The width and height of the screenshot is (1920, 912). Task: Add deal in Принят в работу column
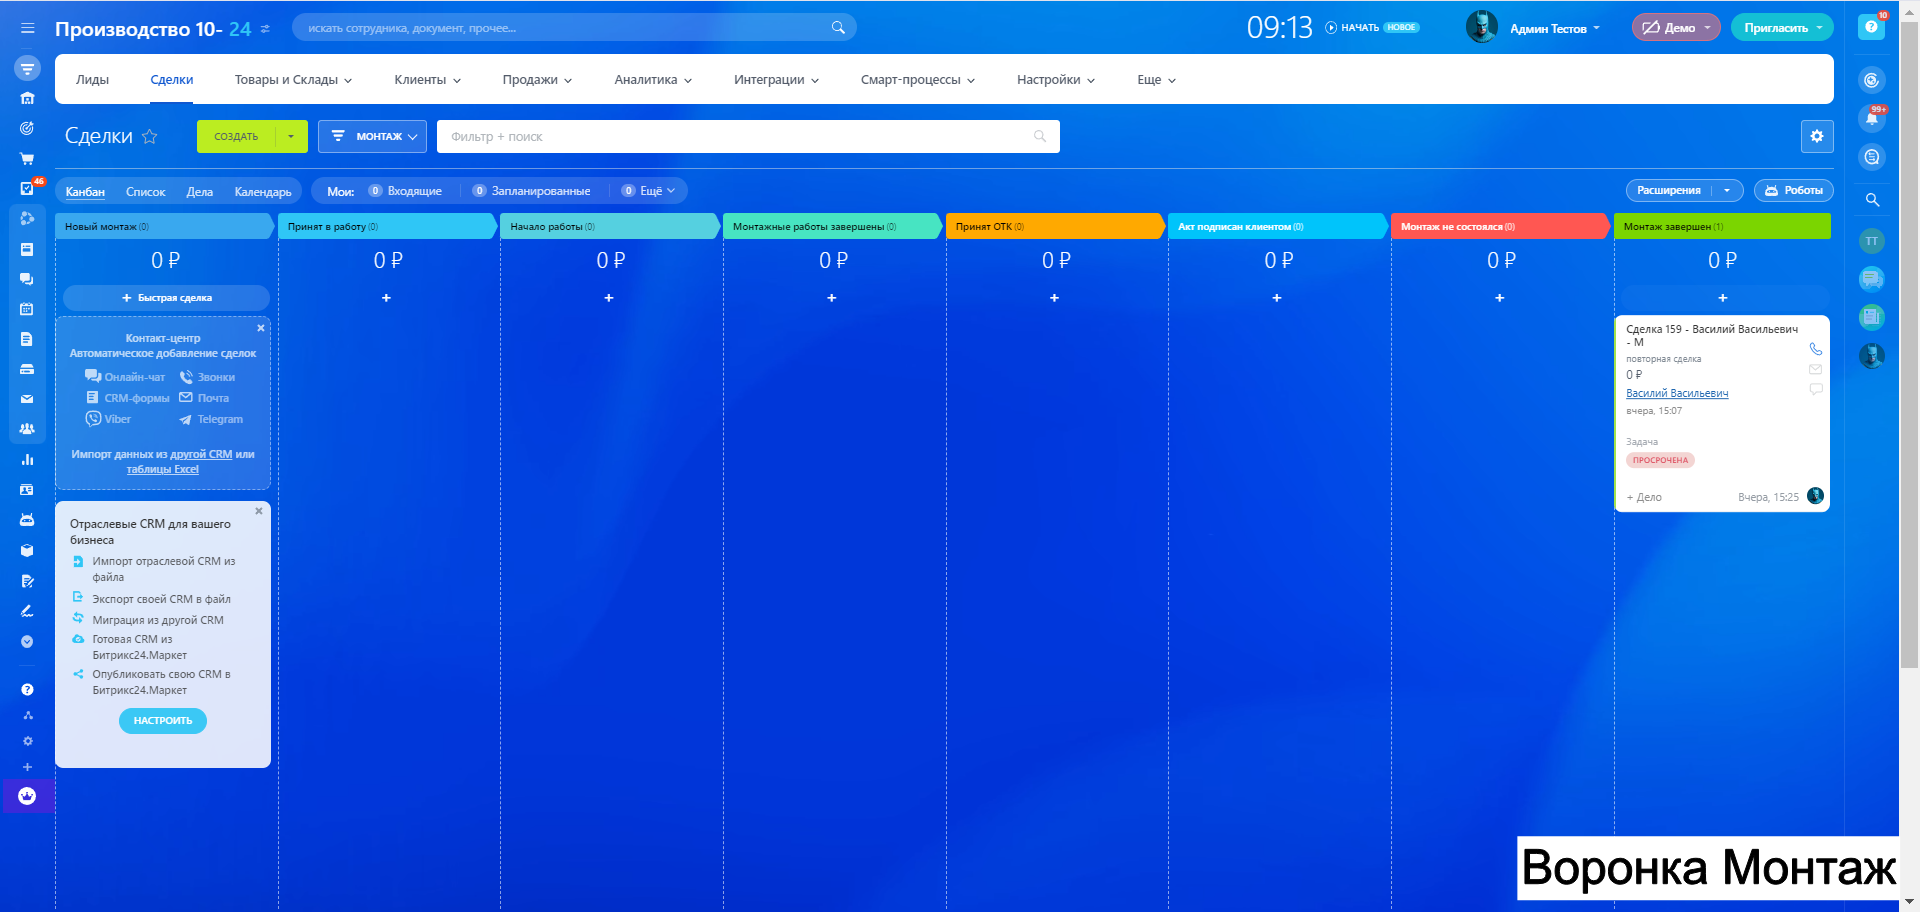point(386,298)
